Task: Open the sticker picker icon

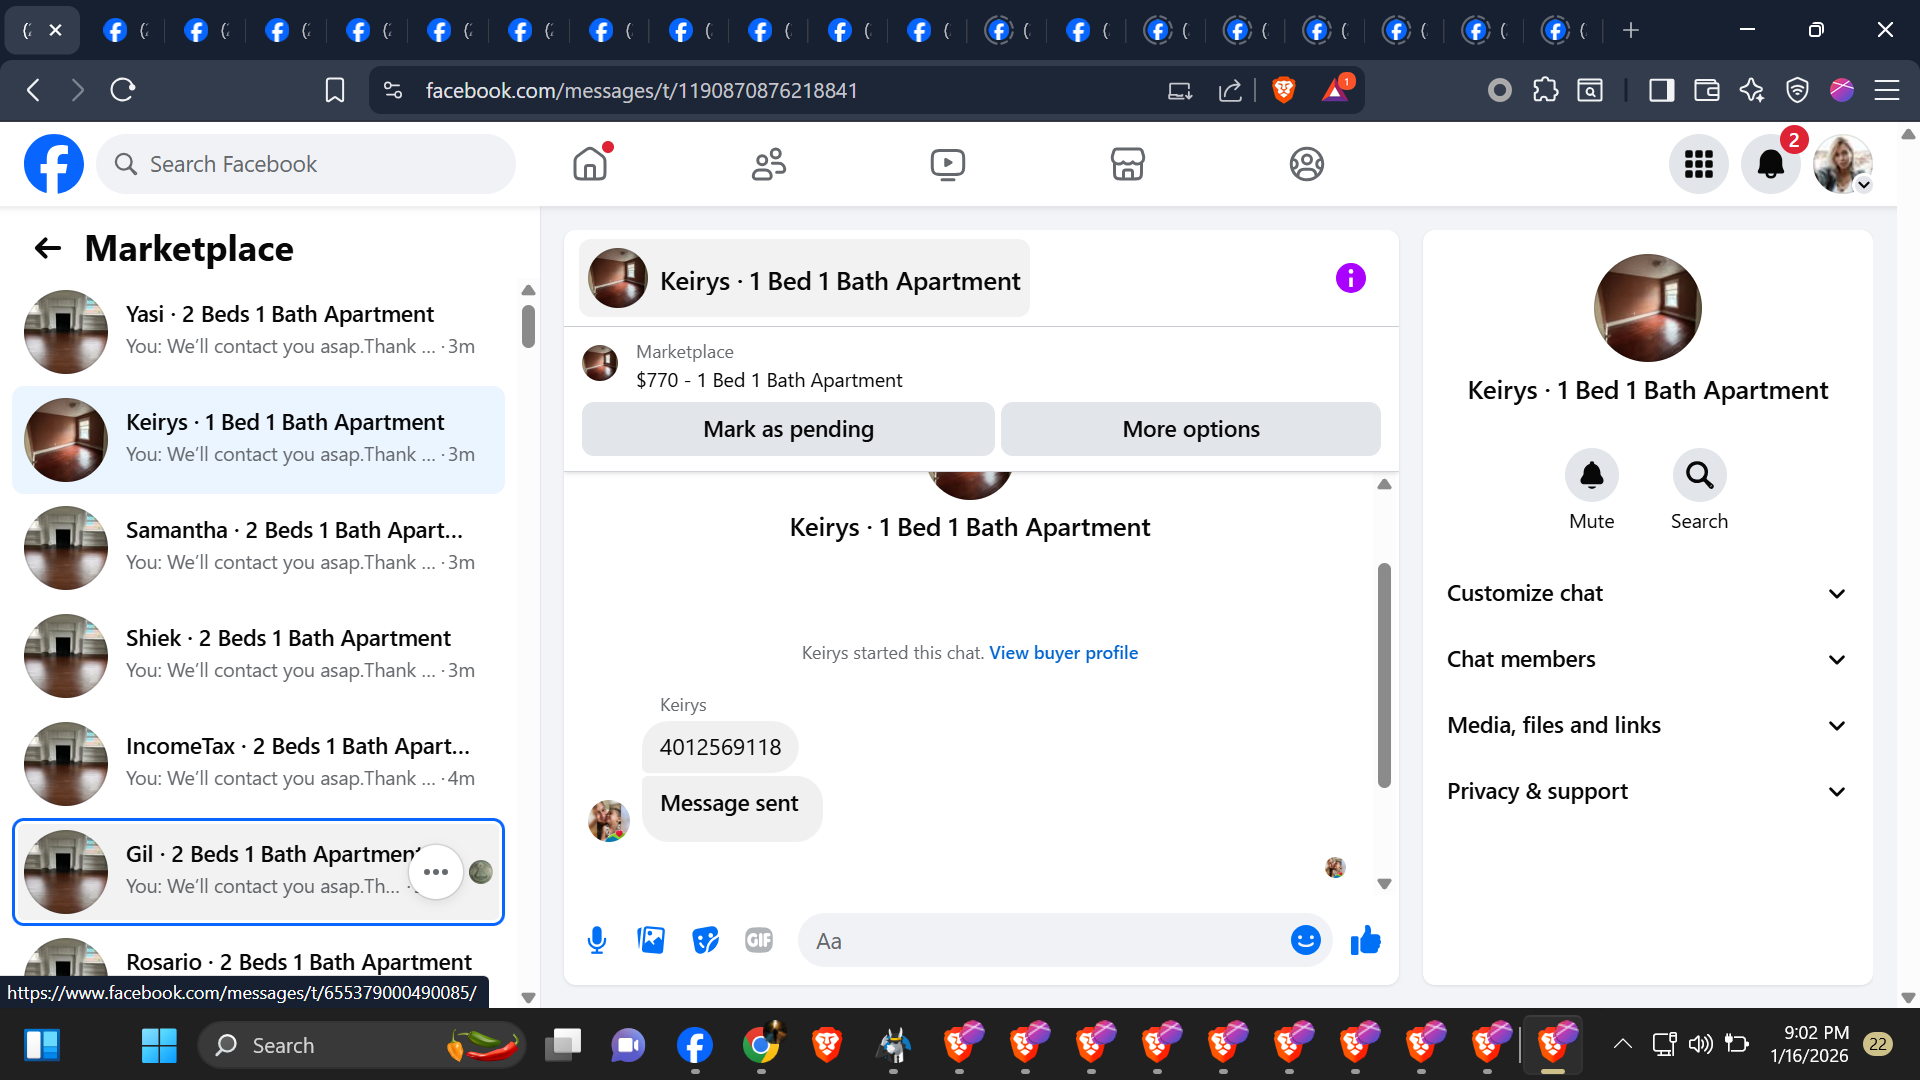Action: [705, 940]
